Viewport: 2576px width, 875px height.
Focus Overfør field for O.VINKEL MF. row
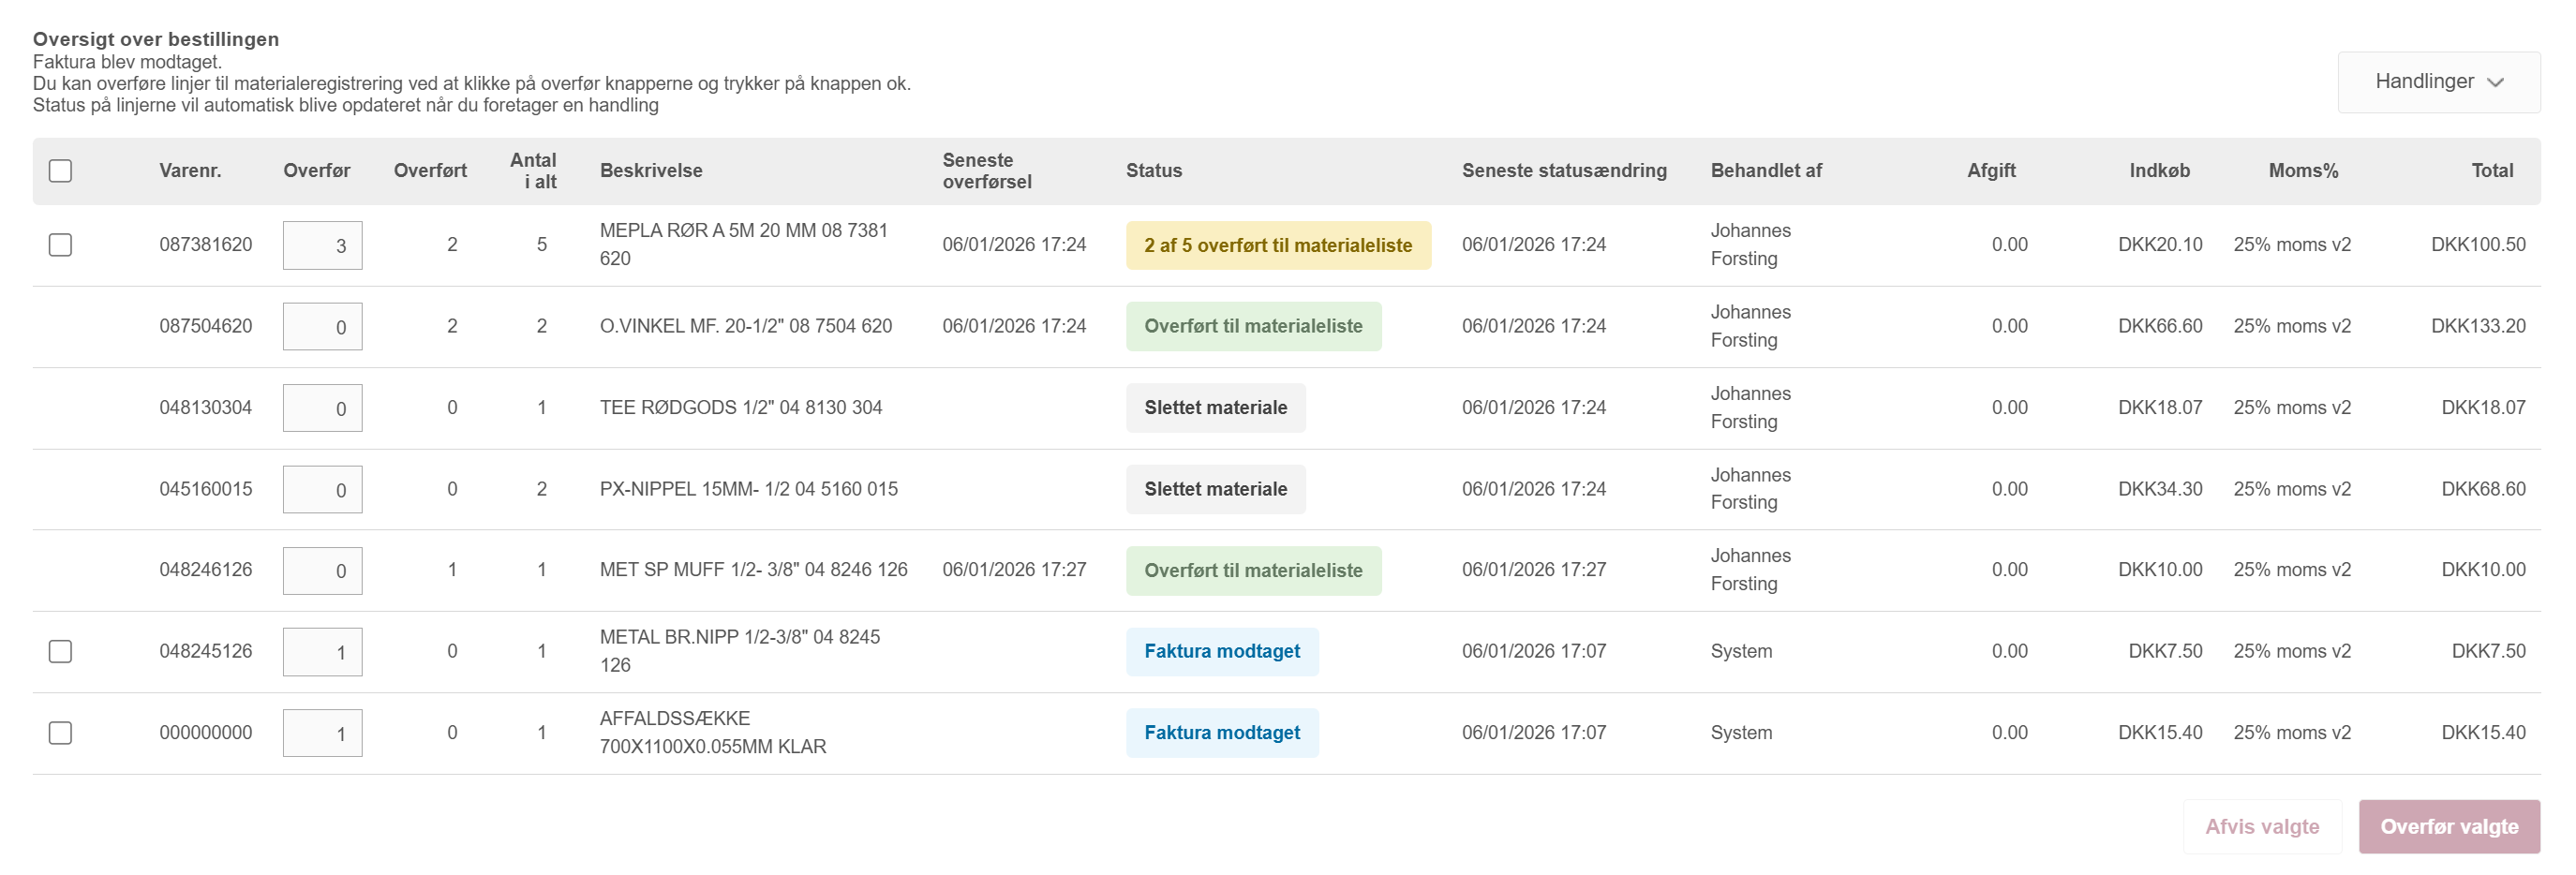(322, 327)
